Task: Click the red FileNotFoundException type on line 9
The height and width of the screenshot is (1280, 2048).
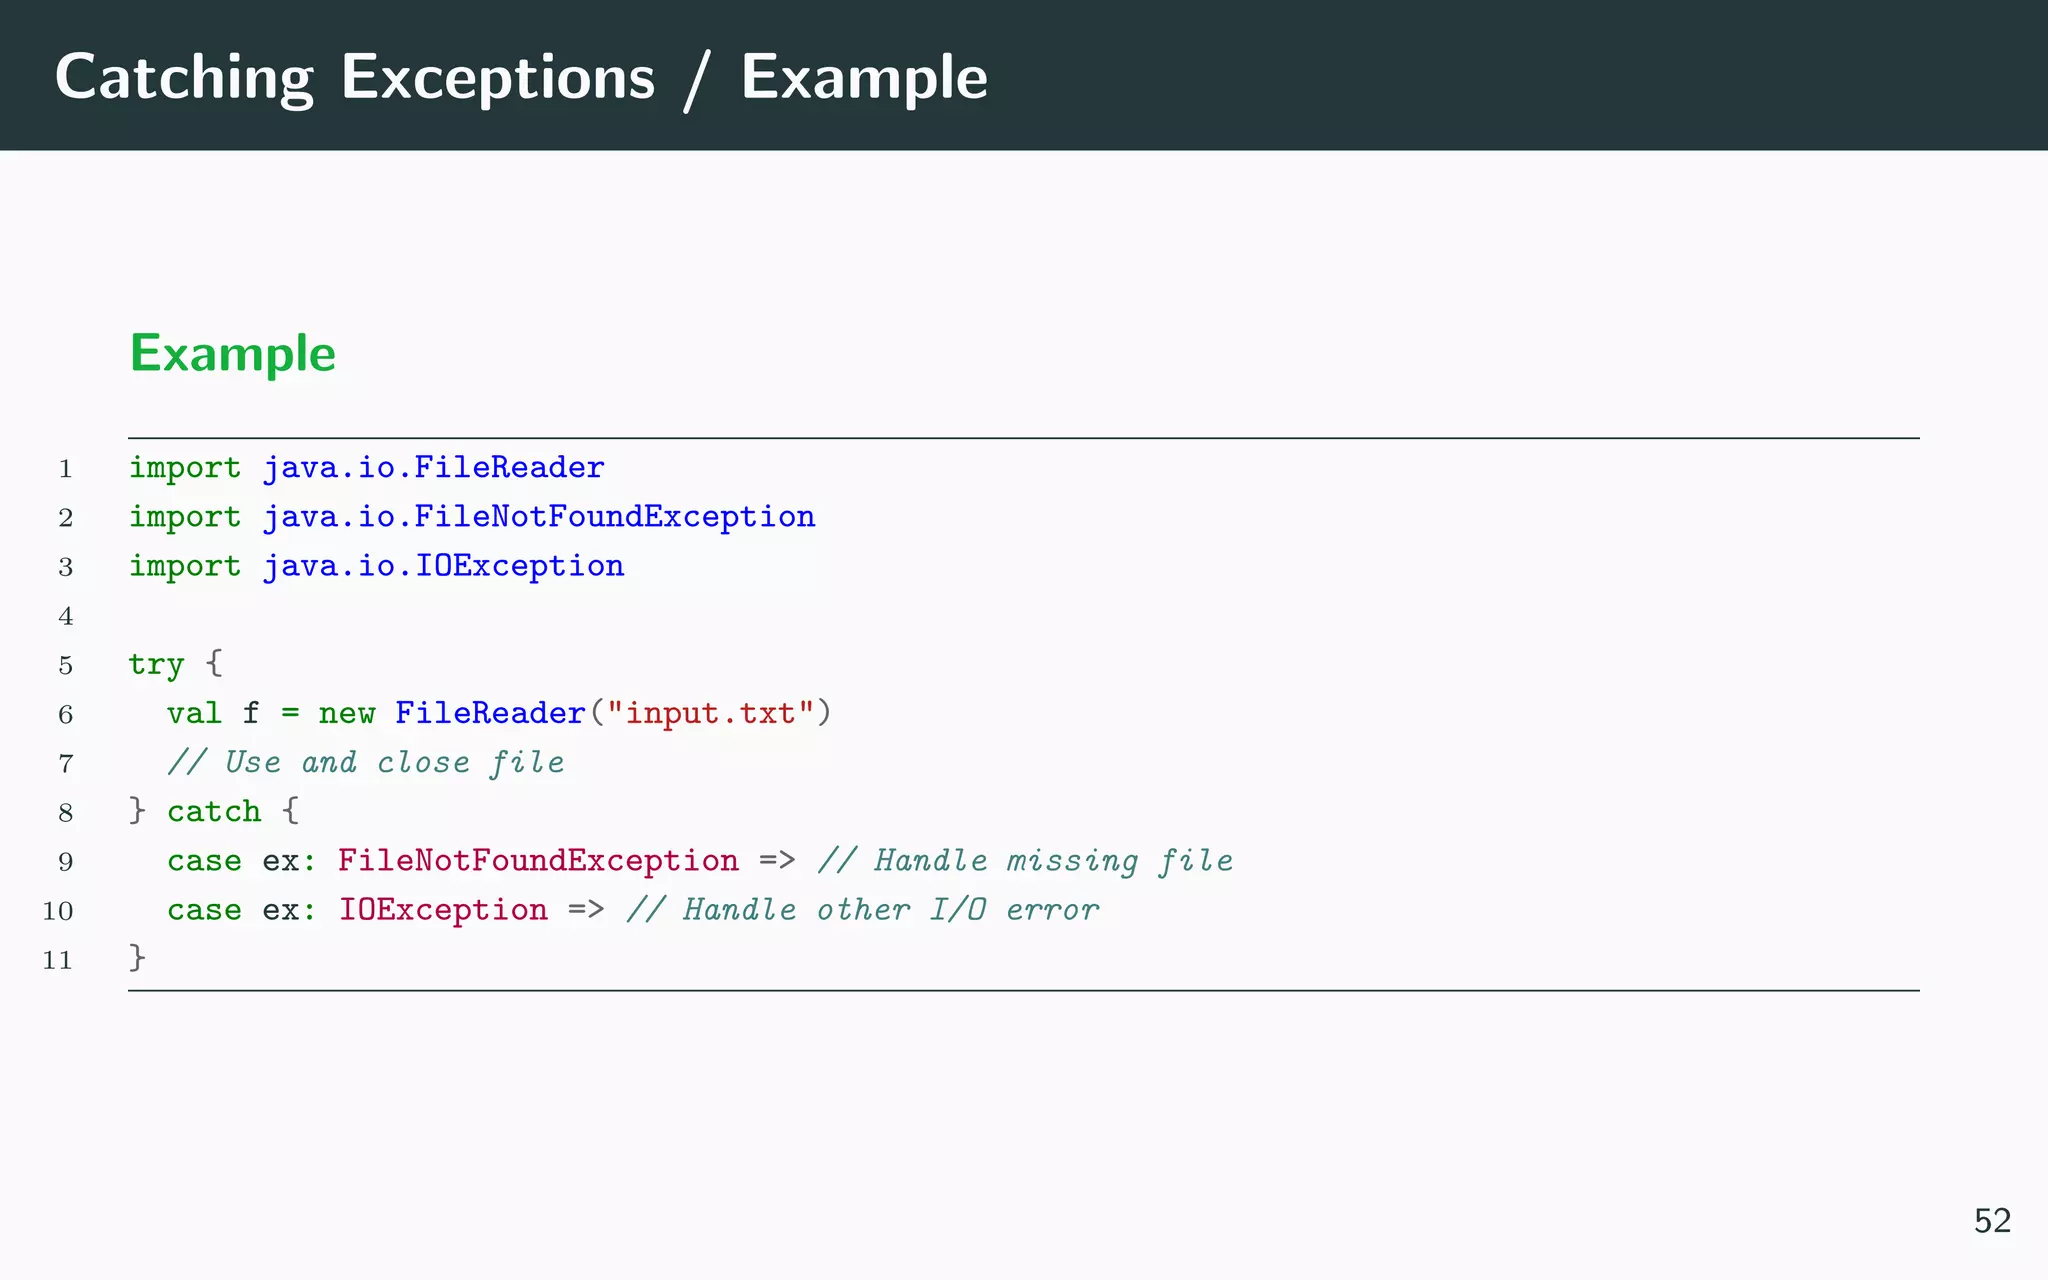Action: tap(538, 861)
